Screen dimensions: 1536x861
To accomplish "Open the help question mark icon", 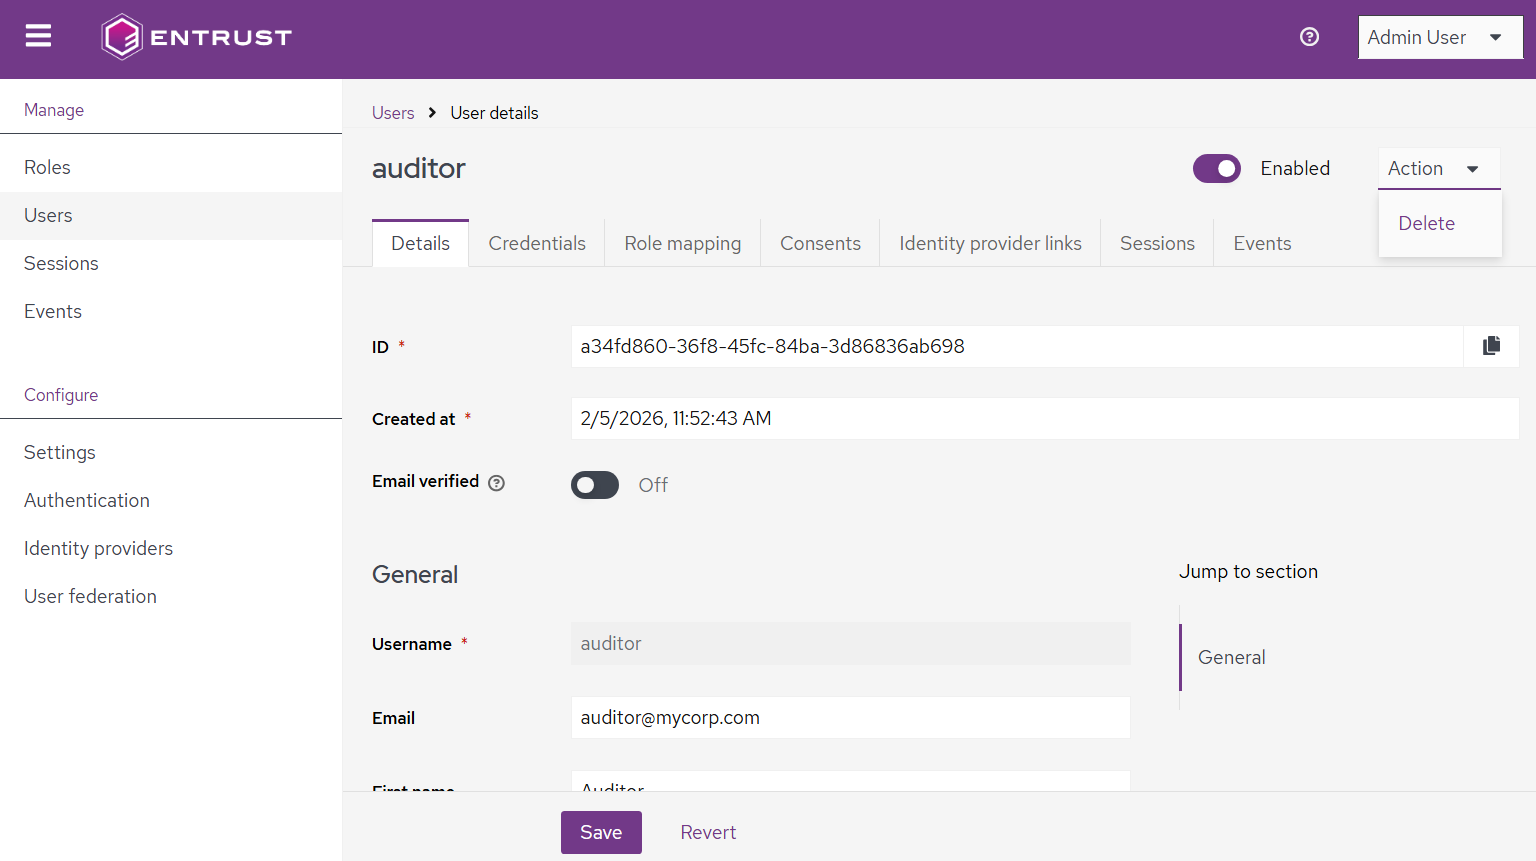I will click(x=1309, y=37).
